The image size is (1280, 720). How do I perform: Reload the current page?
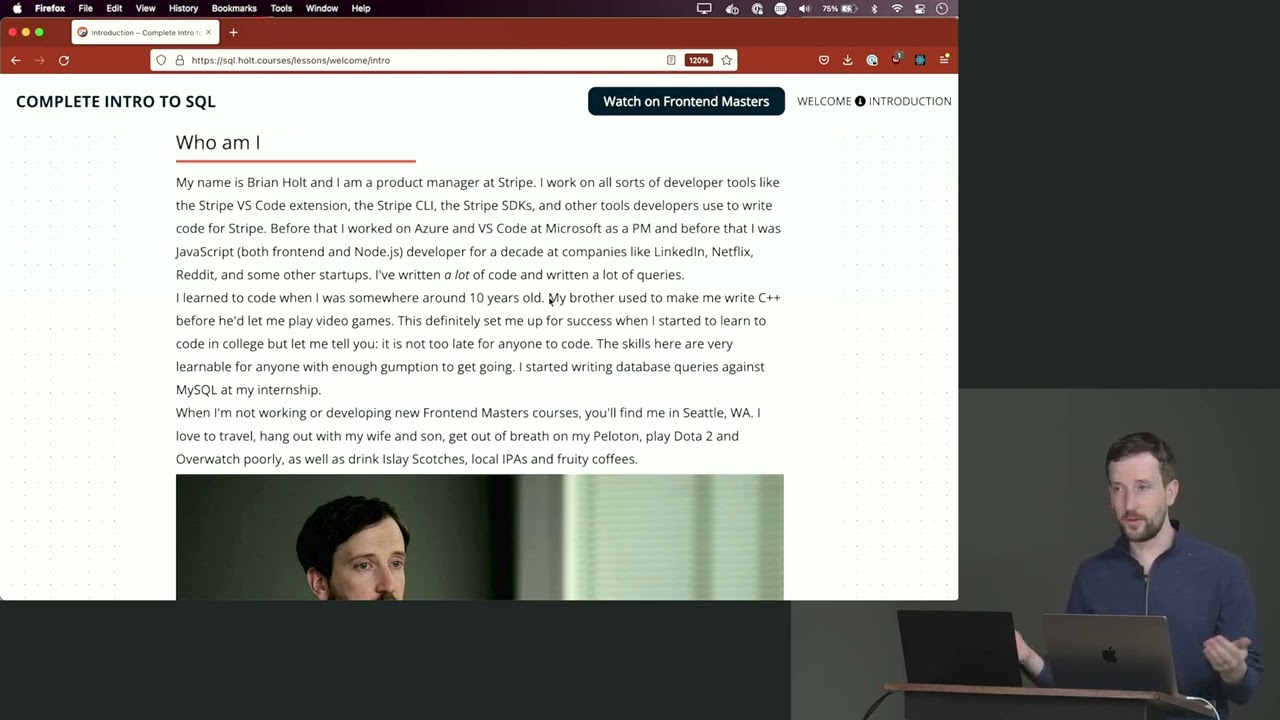point(64,60)
